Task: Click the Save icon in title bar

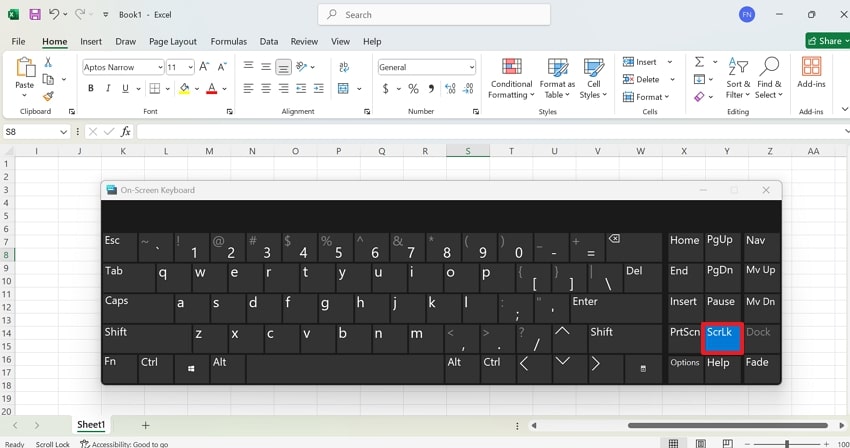Action: (x=35, y=15)
